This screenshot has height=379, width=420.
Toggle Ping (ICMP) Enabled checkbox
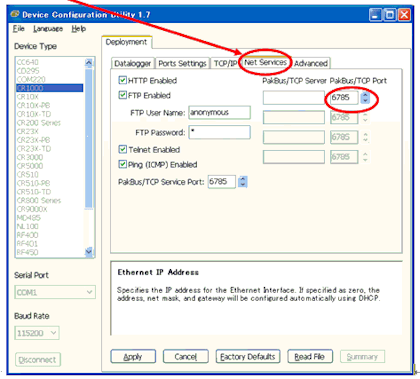point(123,164)
